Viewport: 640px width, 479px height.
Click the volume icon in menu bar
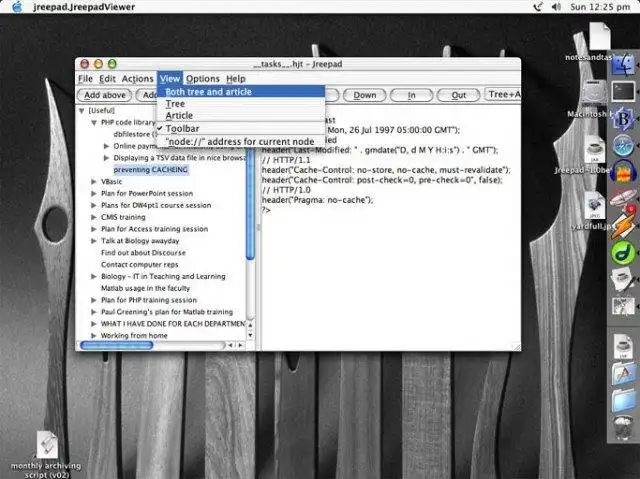point(556,7)
